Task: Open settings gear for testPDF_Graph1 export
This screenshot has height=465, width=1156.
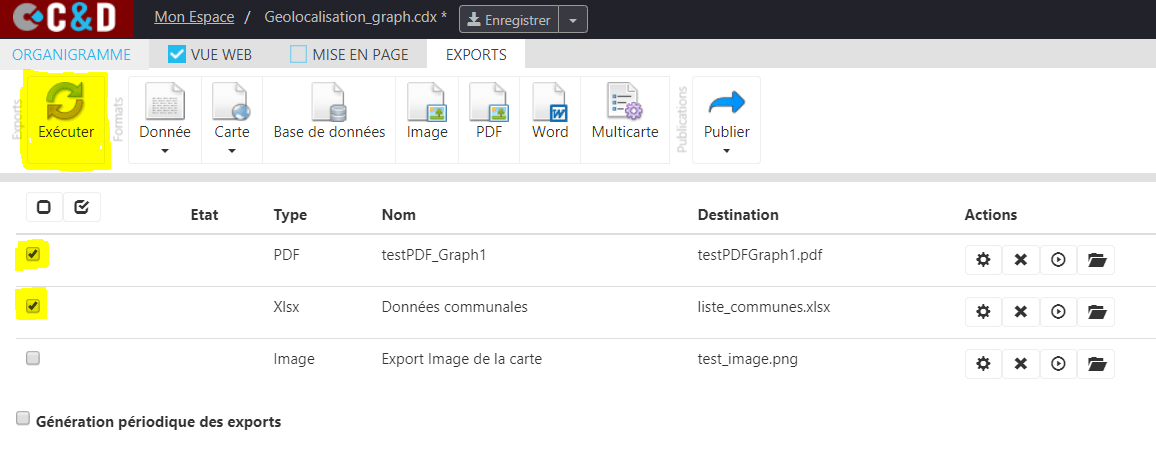Action: point(983,259)
